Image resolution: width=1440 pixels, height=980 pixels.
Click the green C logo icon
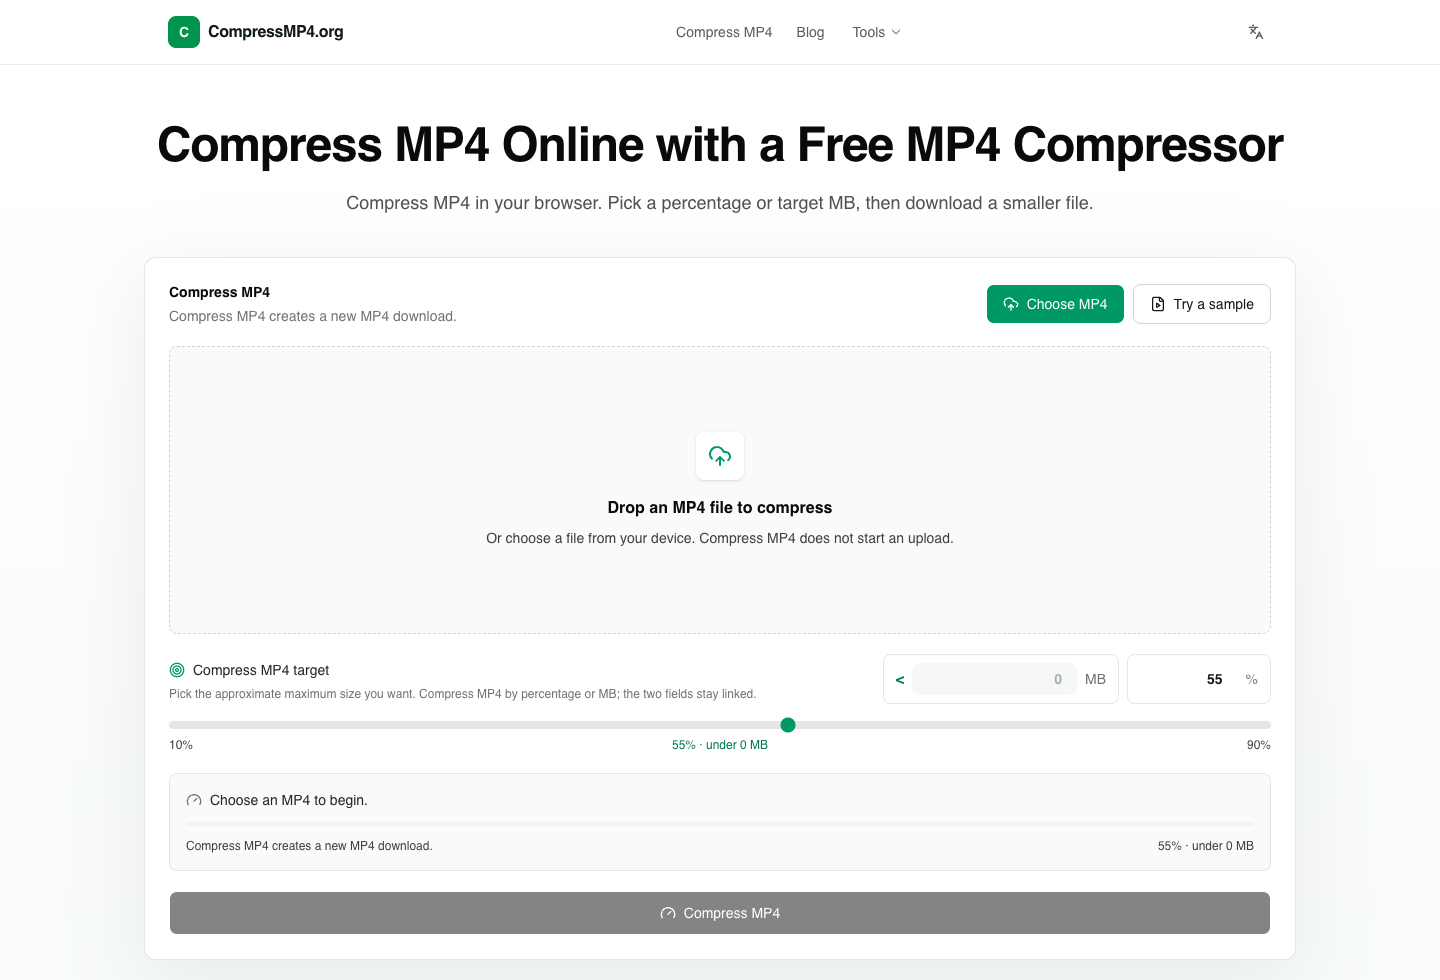tap(184, 32)
